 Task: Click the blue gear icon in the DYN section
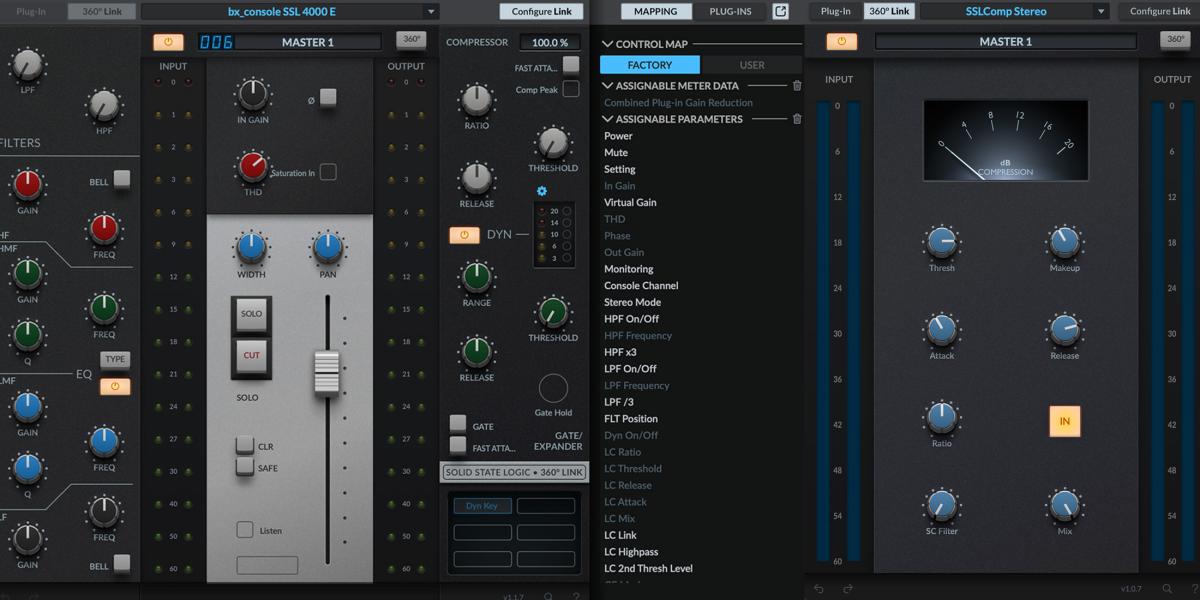(542, 190)
